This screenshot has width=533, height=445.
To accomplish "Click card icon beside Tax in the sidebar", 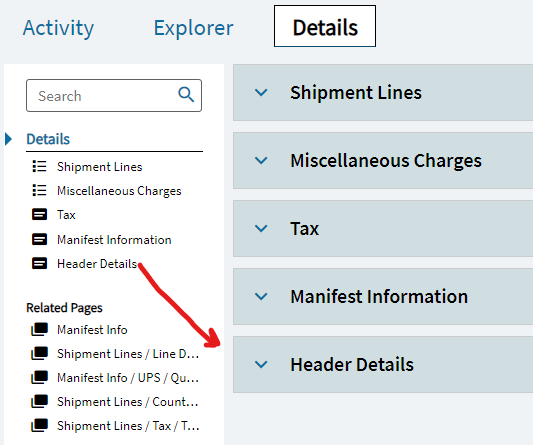I will 39,215.
